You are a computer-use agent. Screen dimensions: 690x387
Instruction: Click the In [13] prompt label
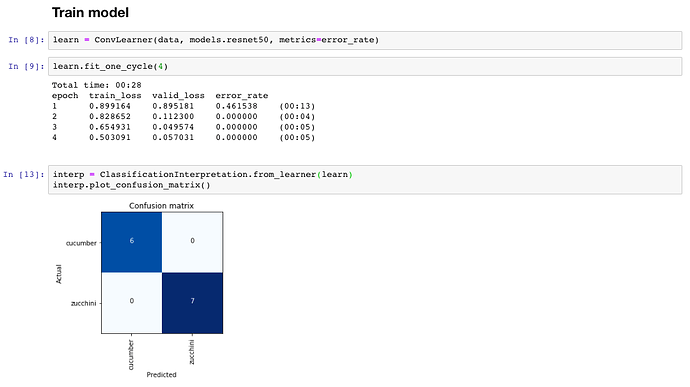(x=23, y=174)
